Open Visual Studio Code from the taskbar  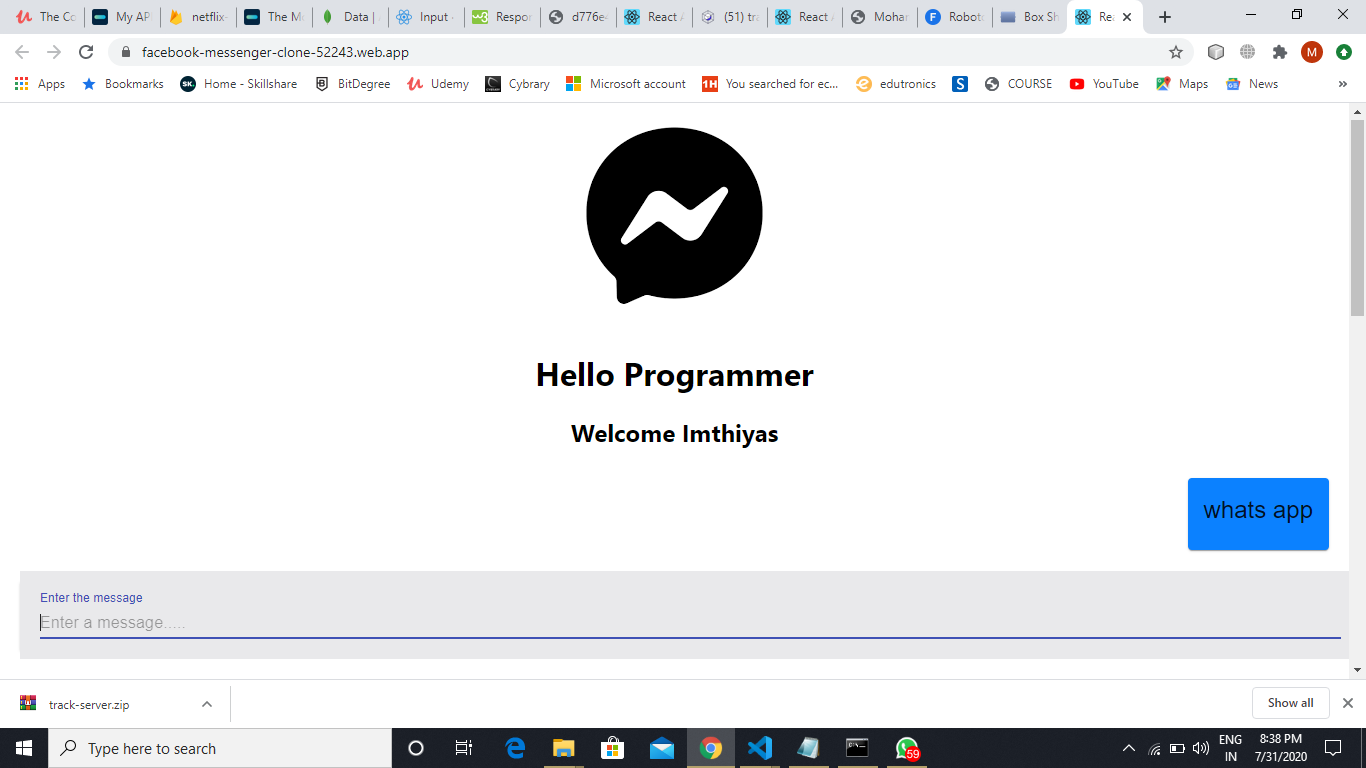pos(760,748)
